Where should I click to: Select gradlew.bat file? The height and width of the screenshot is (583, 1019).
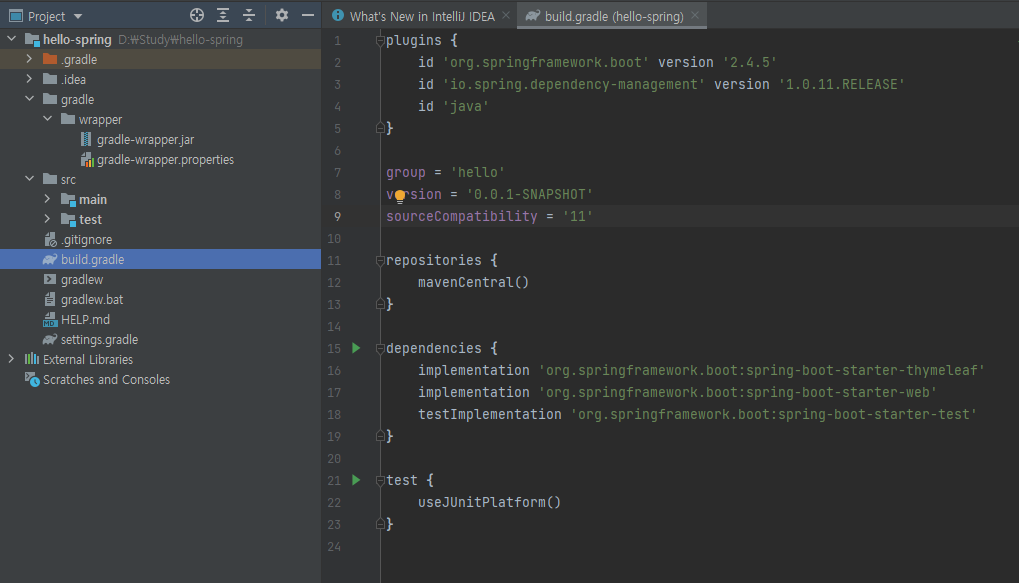pos(92,300)
